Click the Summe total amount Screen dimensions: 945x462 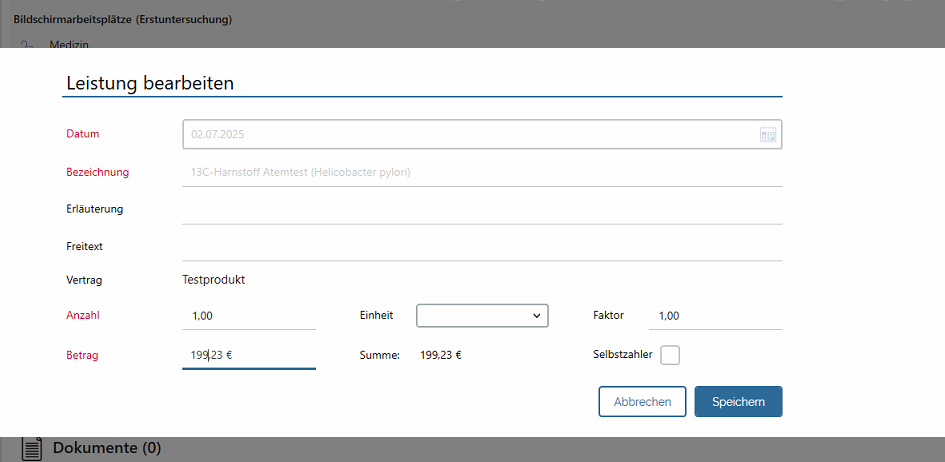coord(440,354)
